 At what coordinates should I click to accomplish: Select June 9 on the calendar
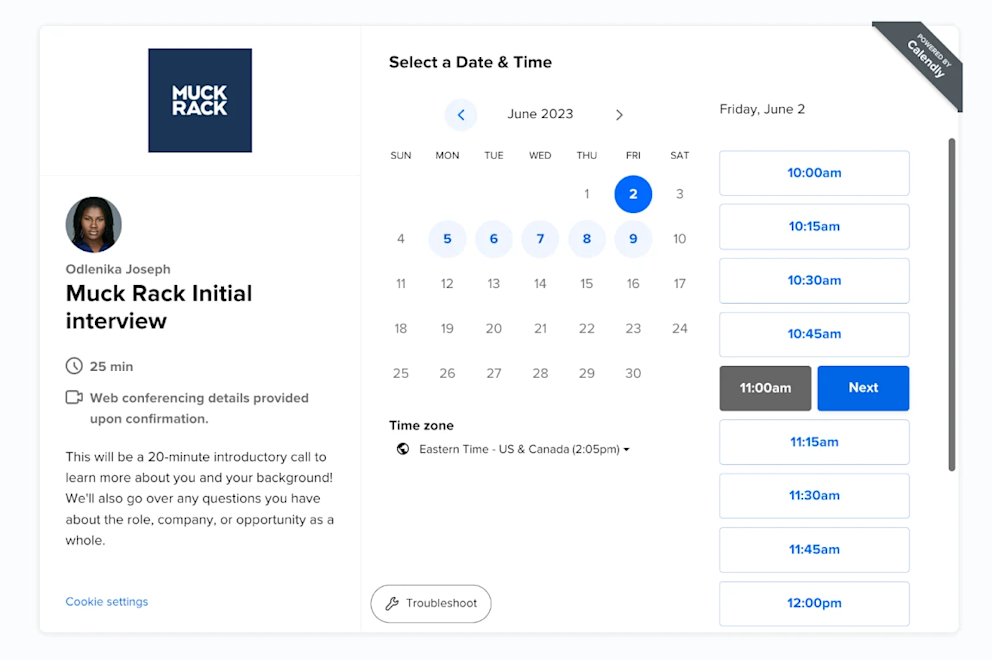(x=633, y=239)
